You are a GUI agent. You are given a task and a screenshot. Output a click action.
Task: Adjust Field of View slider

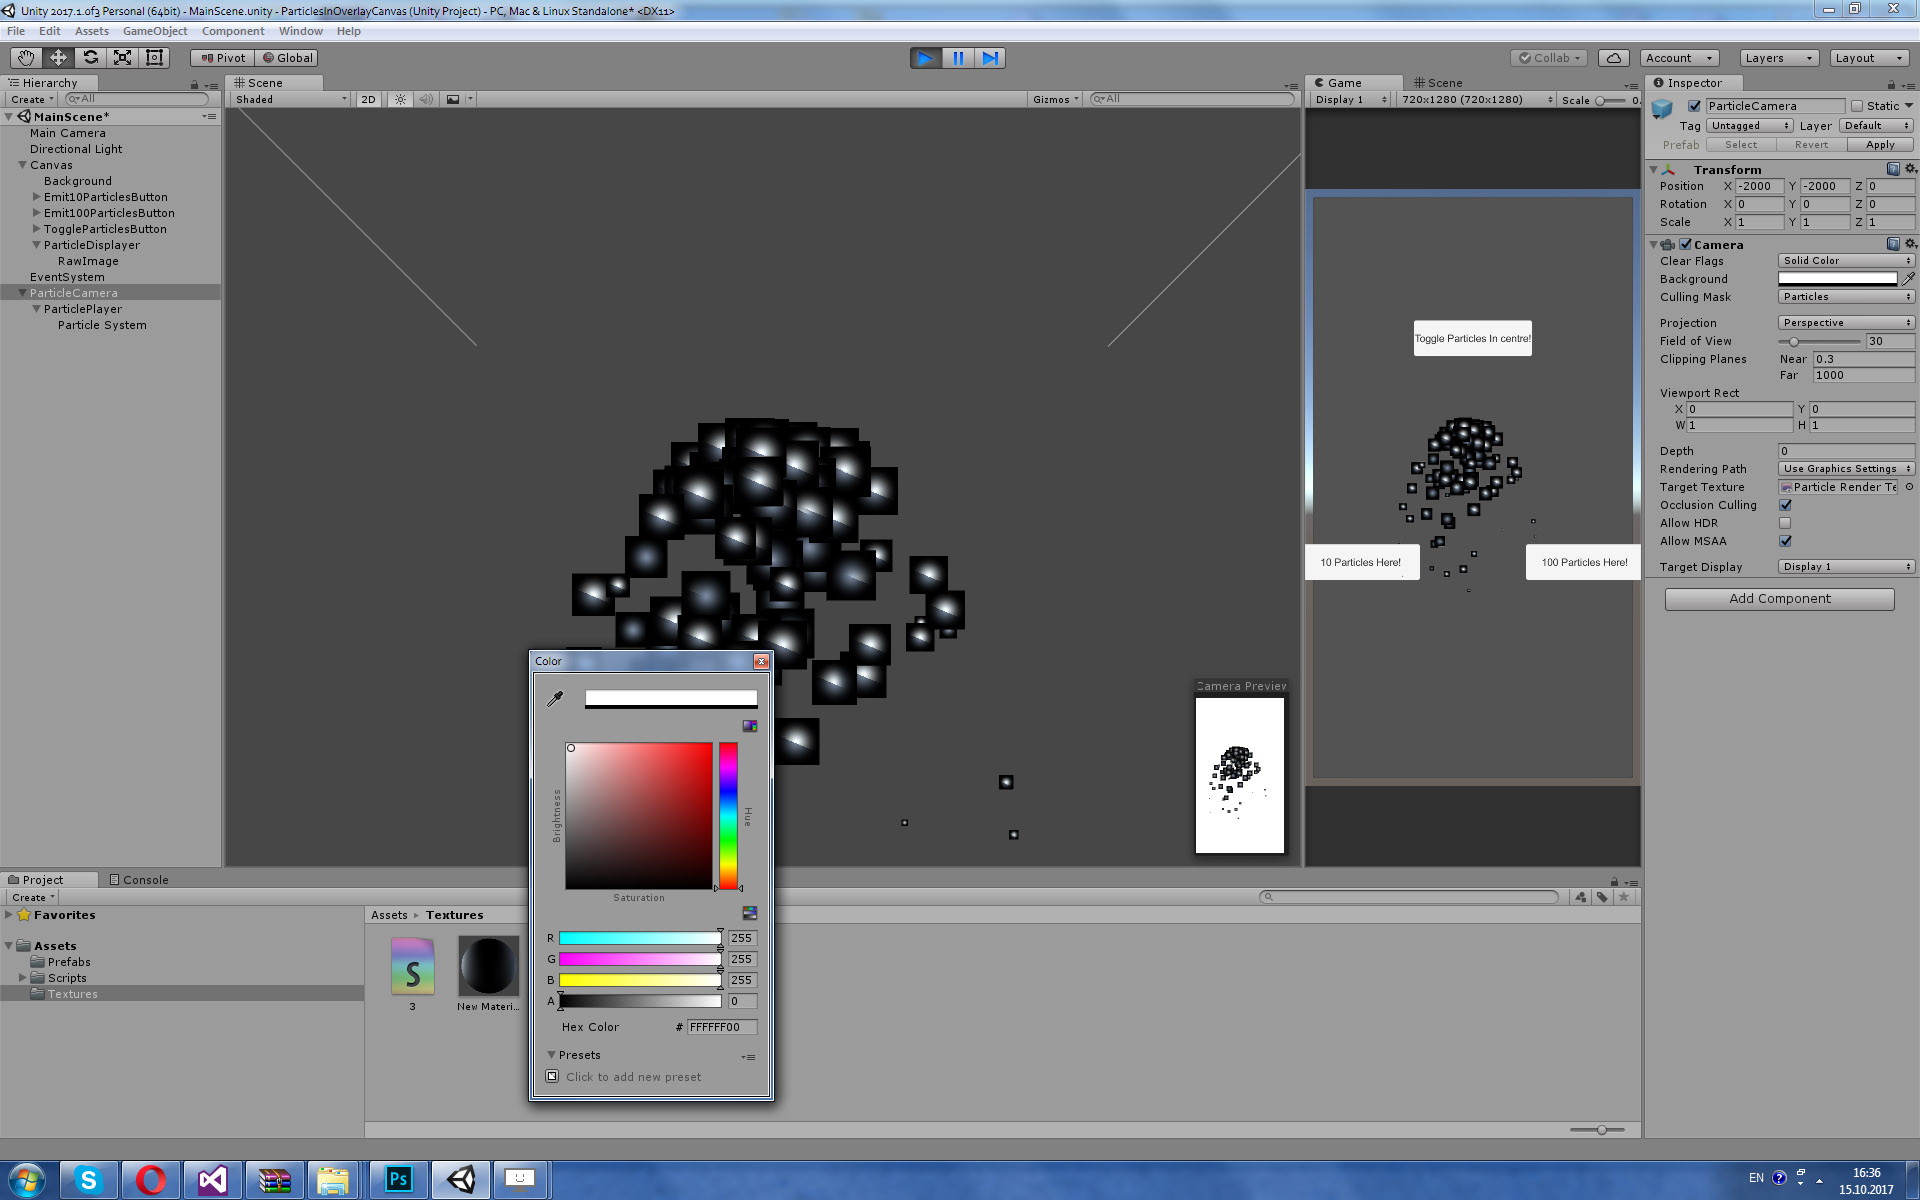coord(1819,341)
